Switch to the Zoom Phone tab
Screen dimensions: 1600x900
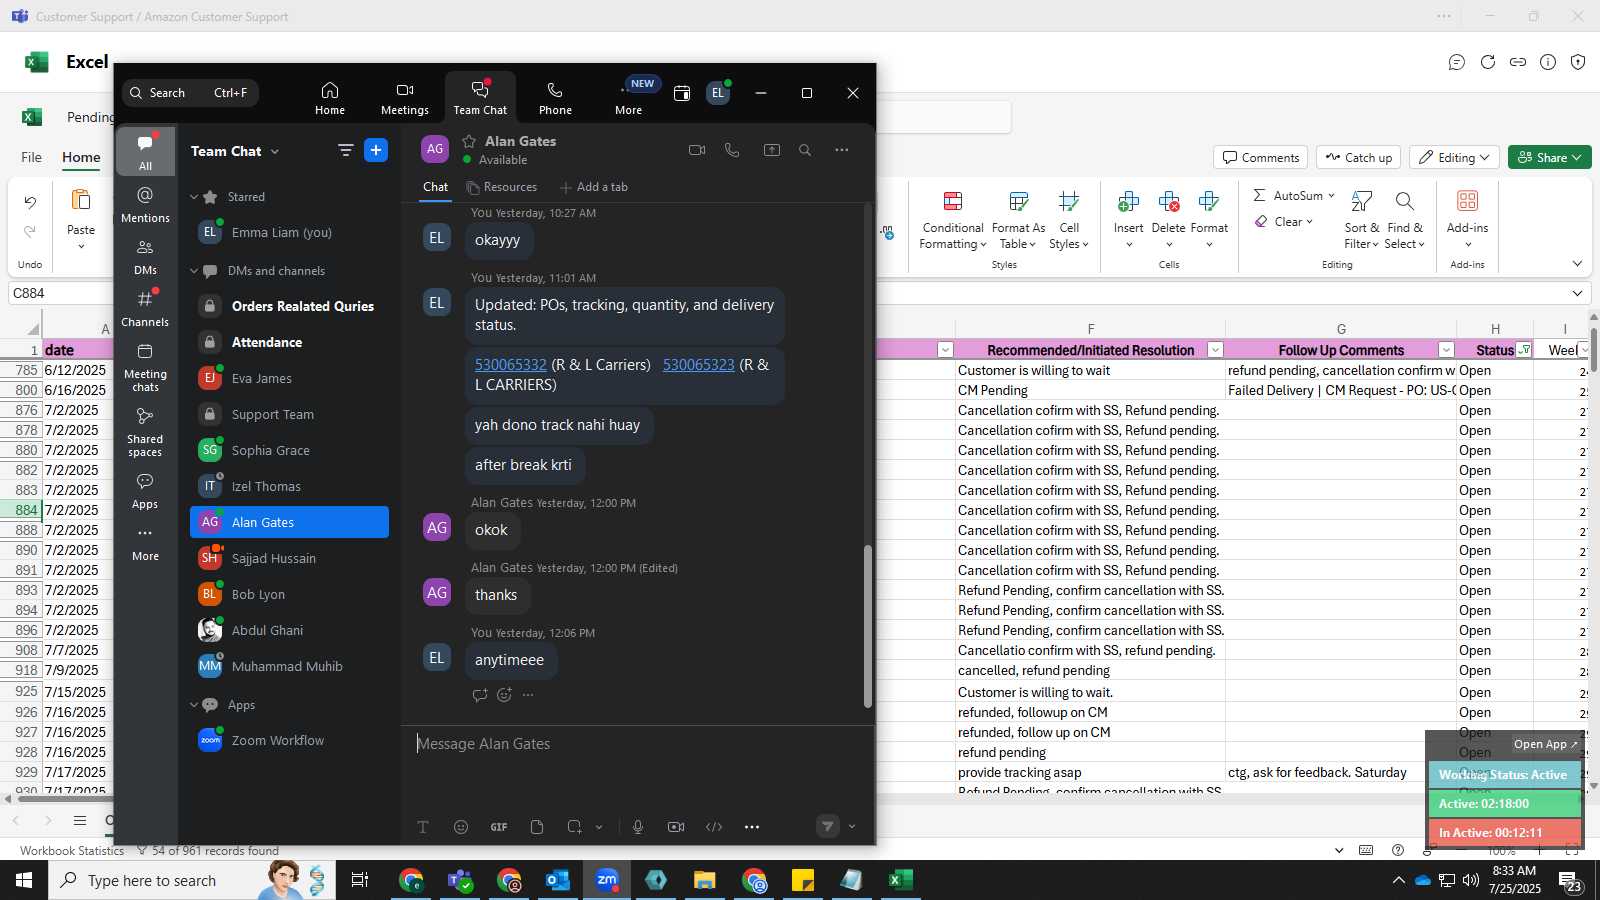(x=555, y=98)
